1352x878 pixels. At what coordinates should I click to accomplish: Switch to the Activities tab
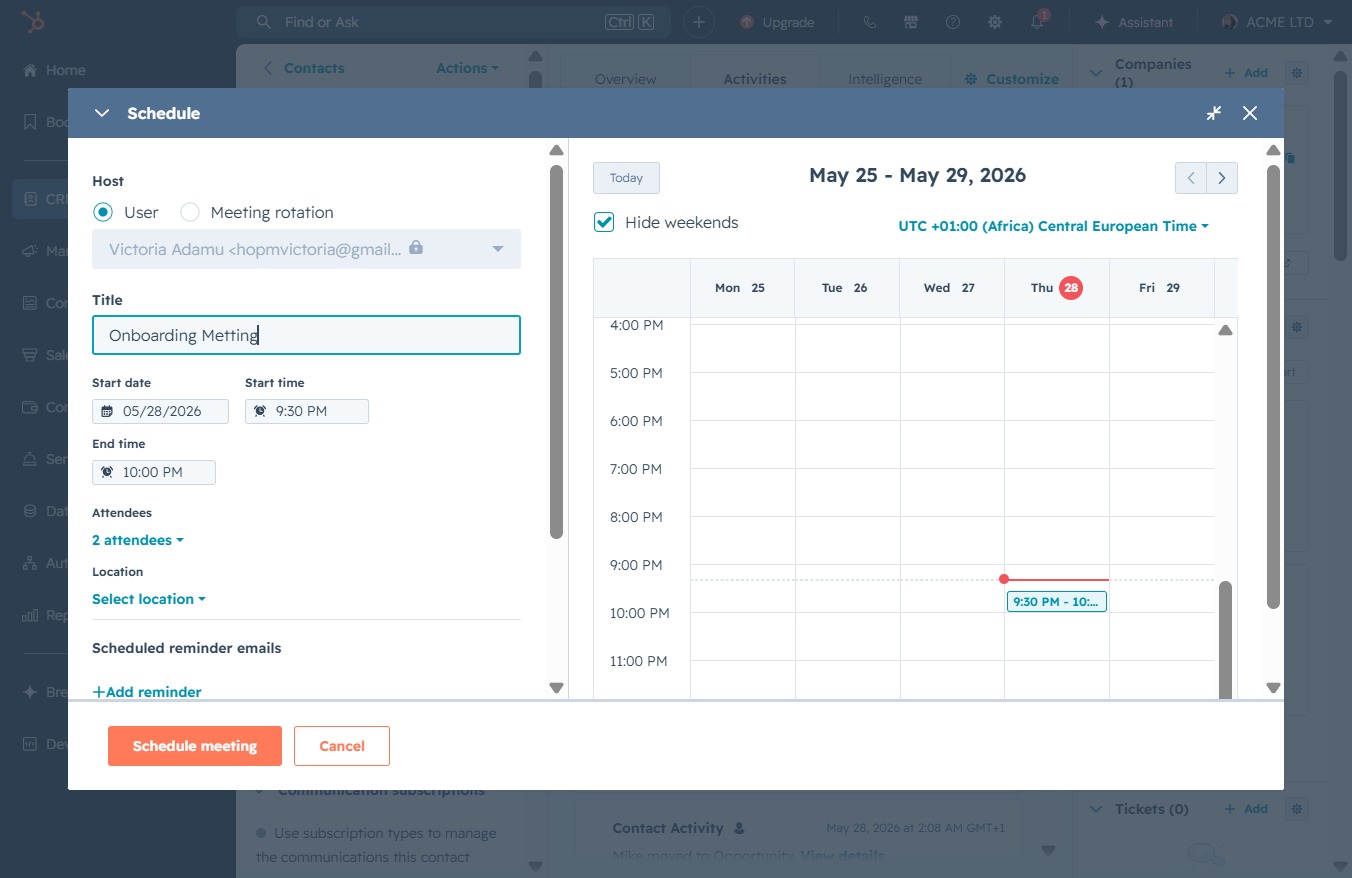point(755,79)
